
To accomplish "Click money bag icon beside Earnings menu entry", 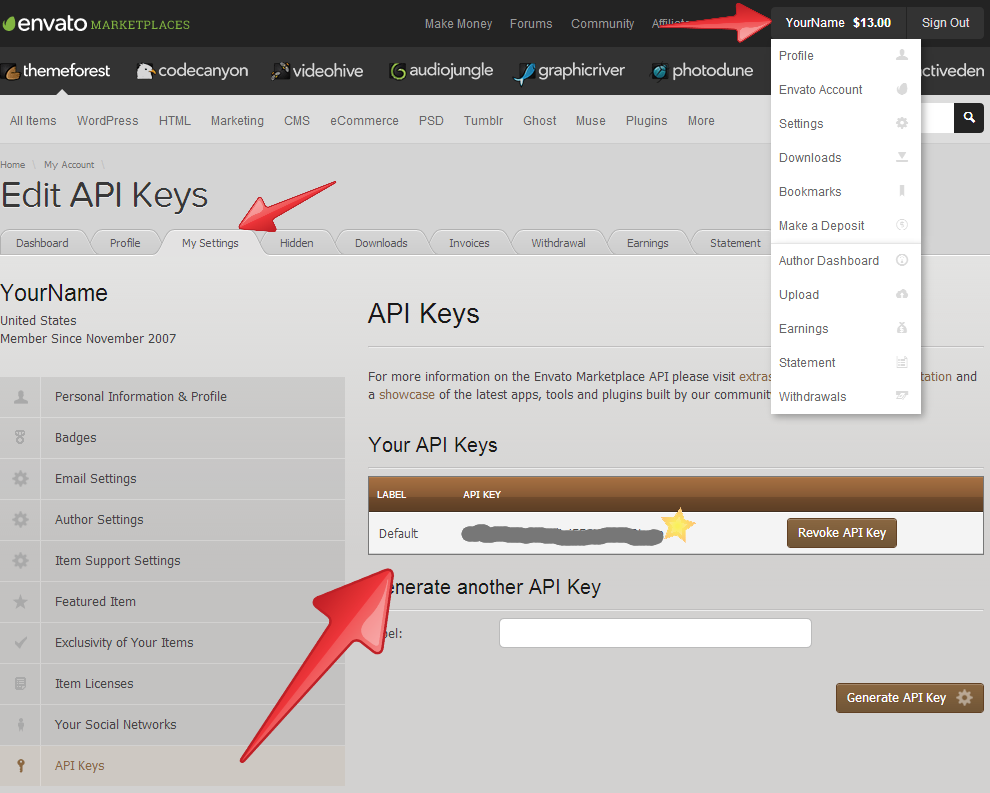I will [x=902, y=328].
